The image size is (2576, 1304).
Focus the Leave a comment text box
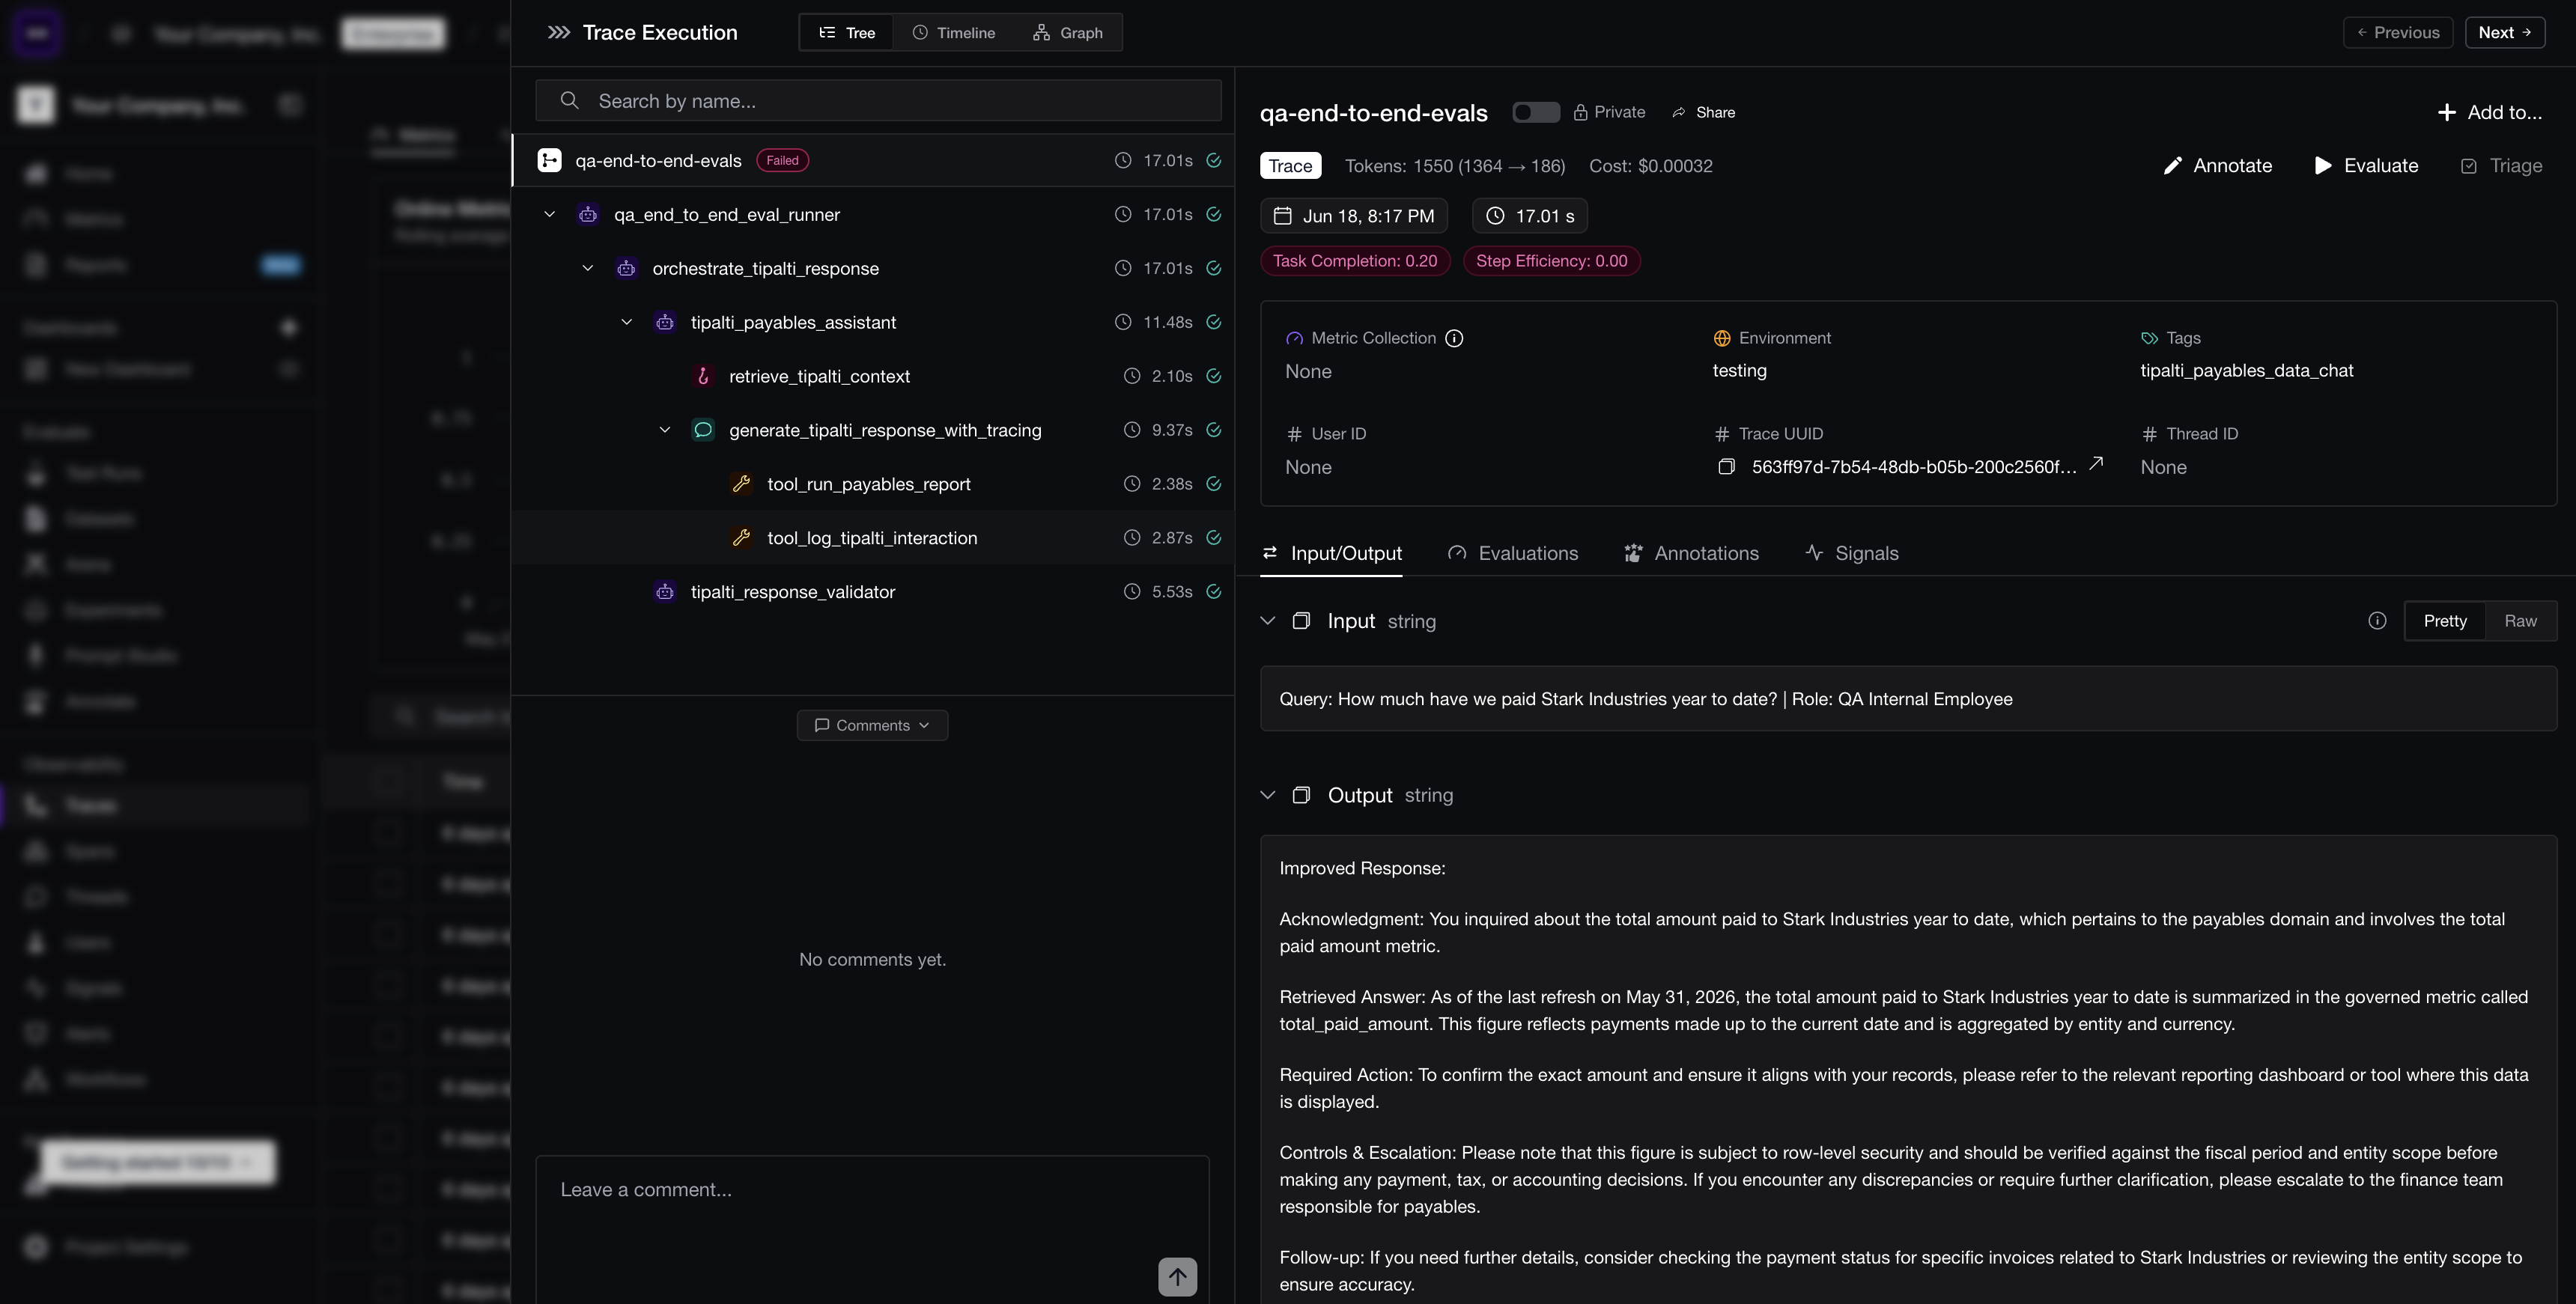pyautogui.click(x=872, y=1230)
